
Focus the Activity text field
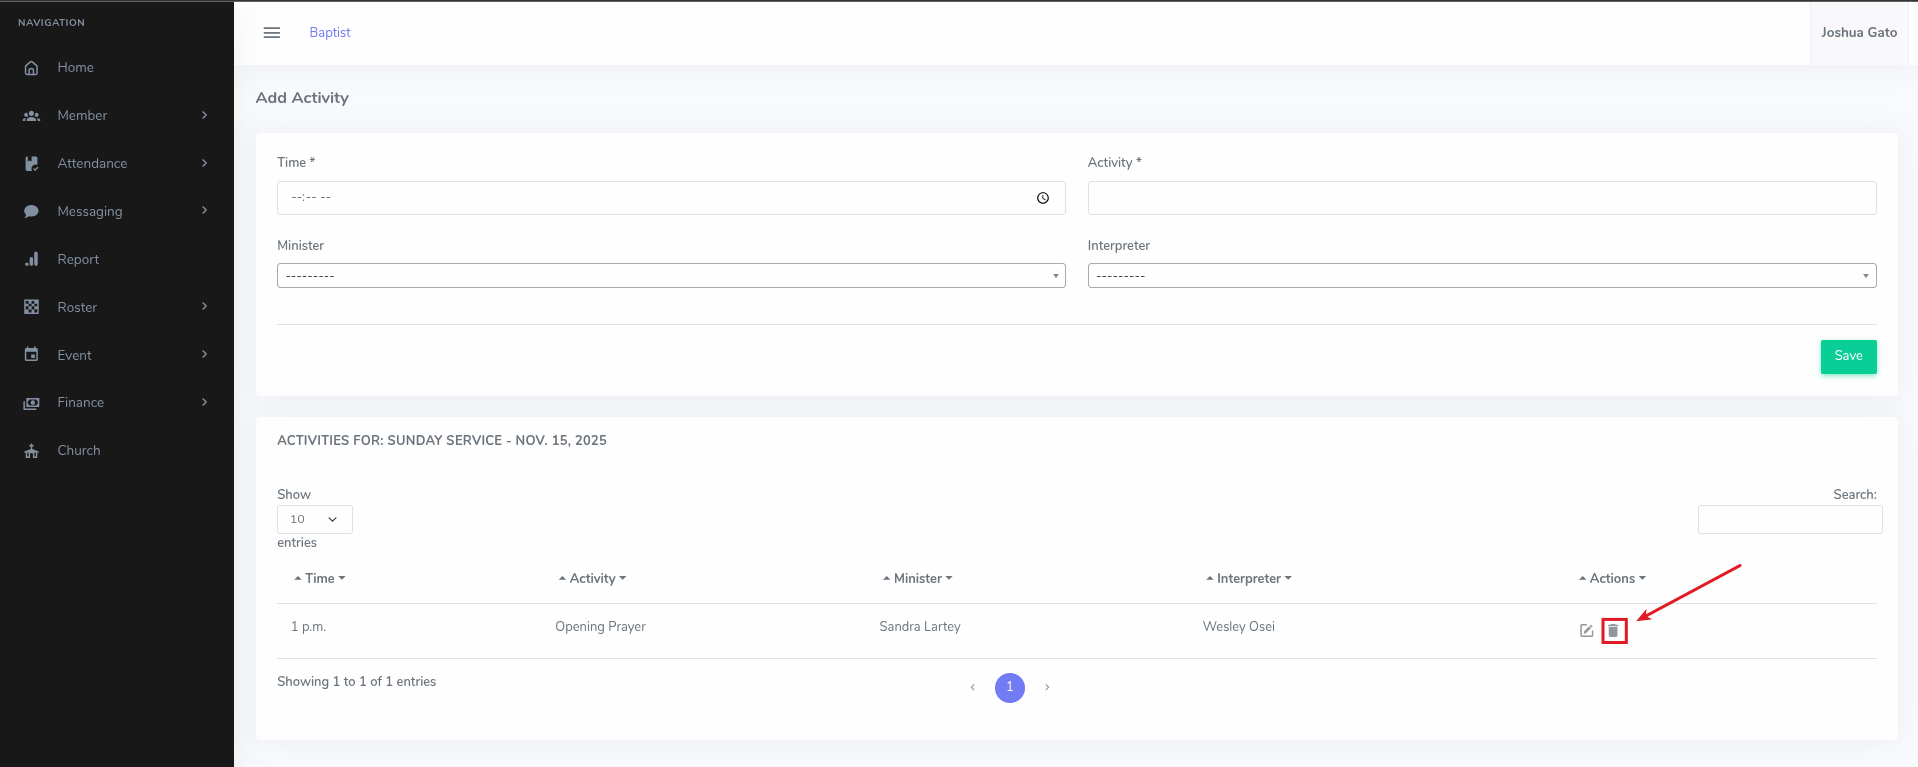click(1481, 198)
